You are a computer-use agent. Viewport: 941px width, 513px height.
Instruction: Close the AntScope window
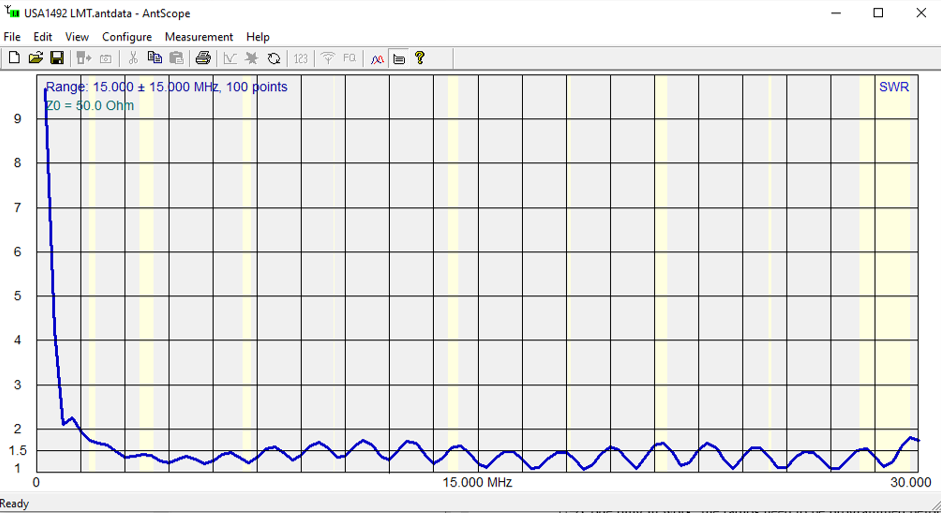pyautogui.click(x=921, y=13)
